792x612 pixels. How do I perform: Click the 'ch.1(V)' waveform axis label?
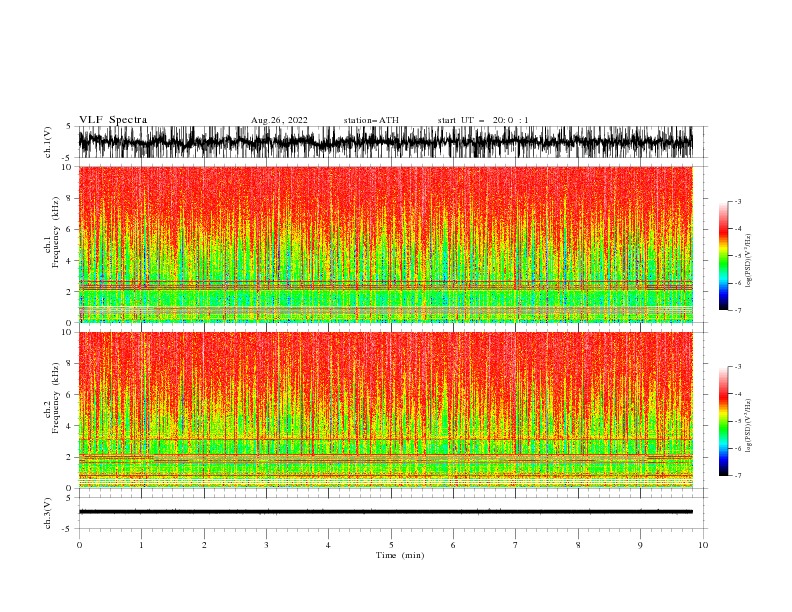(48, 142)
